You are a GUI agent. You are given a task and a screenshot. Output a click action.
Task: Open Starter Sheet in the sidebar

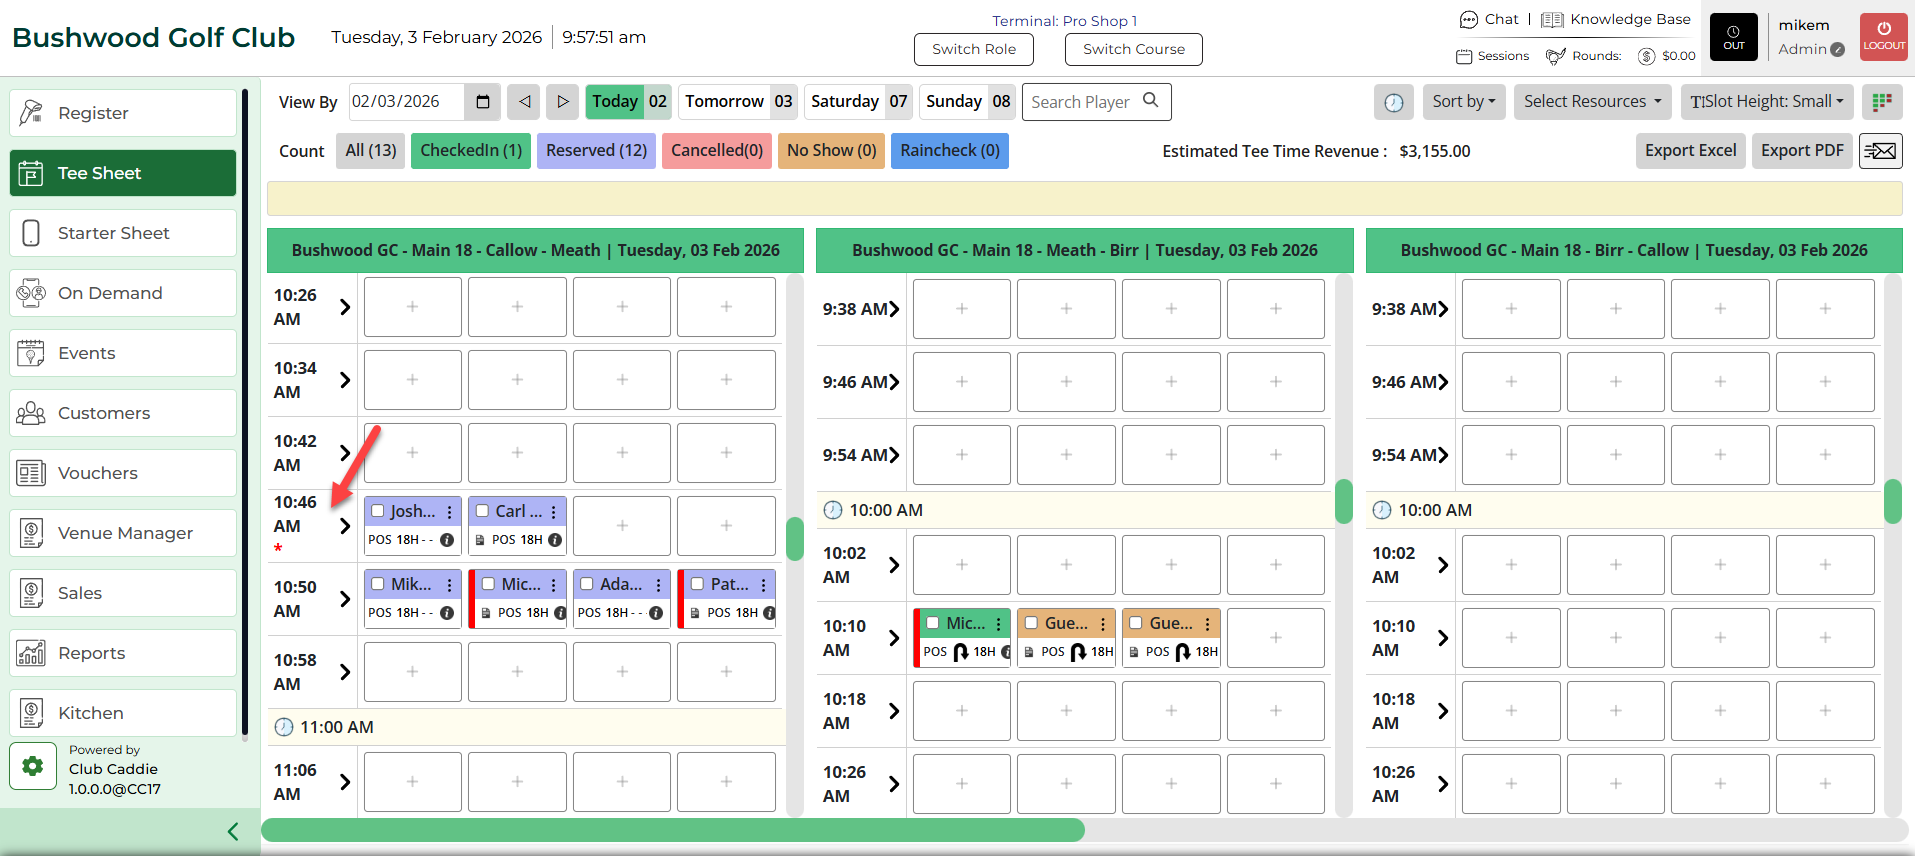[x=123, y=233]
